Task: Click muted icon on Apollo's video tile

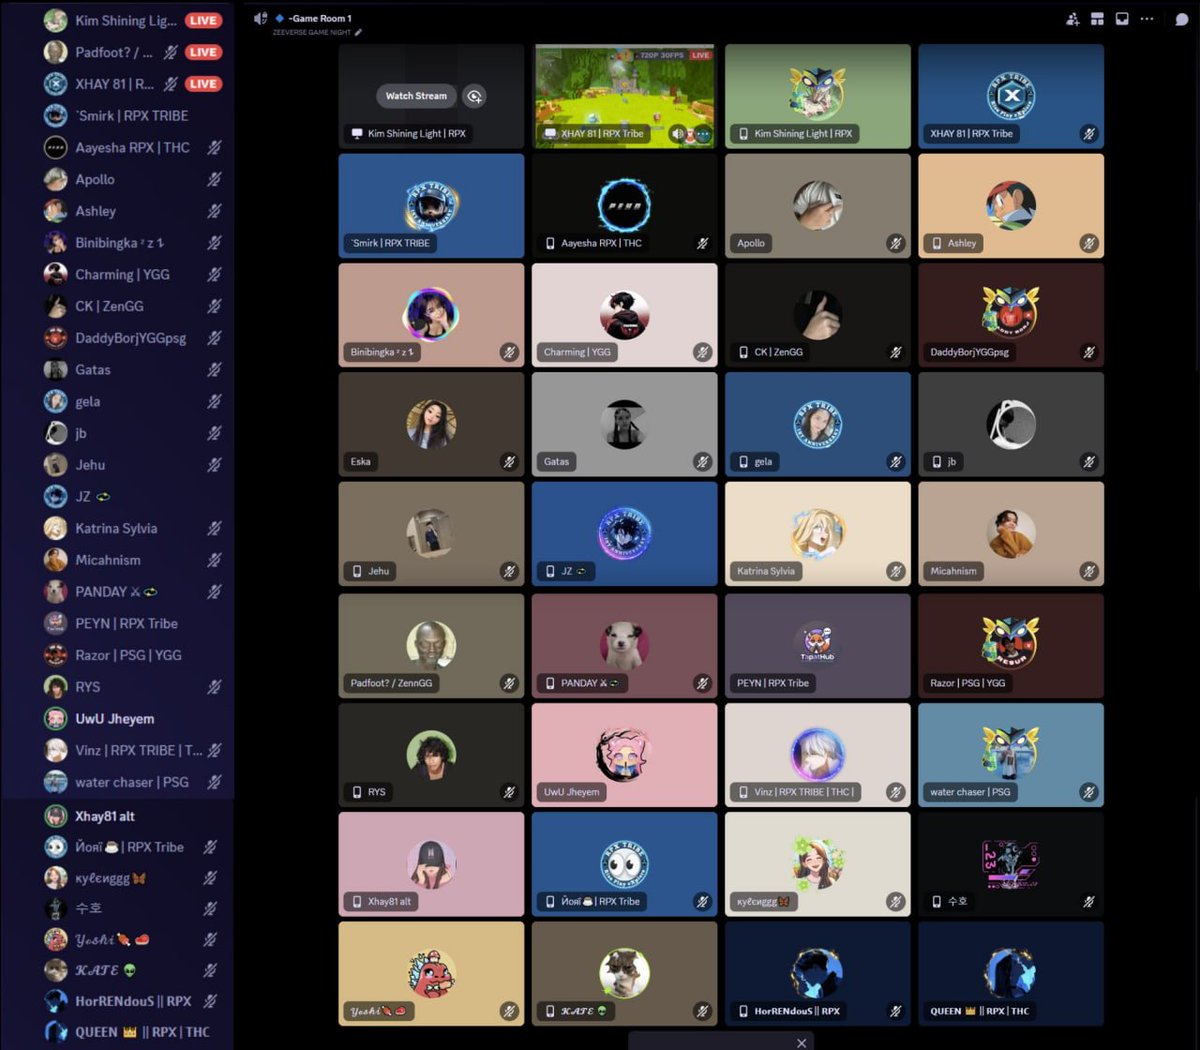Action: pos(896,243)
